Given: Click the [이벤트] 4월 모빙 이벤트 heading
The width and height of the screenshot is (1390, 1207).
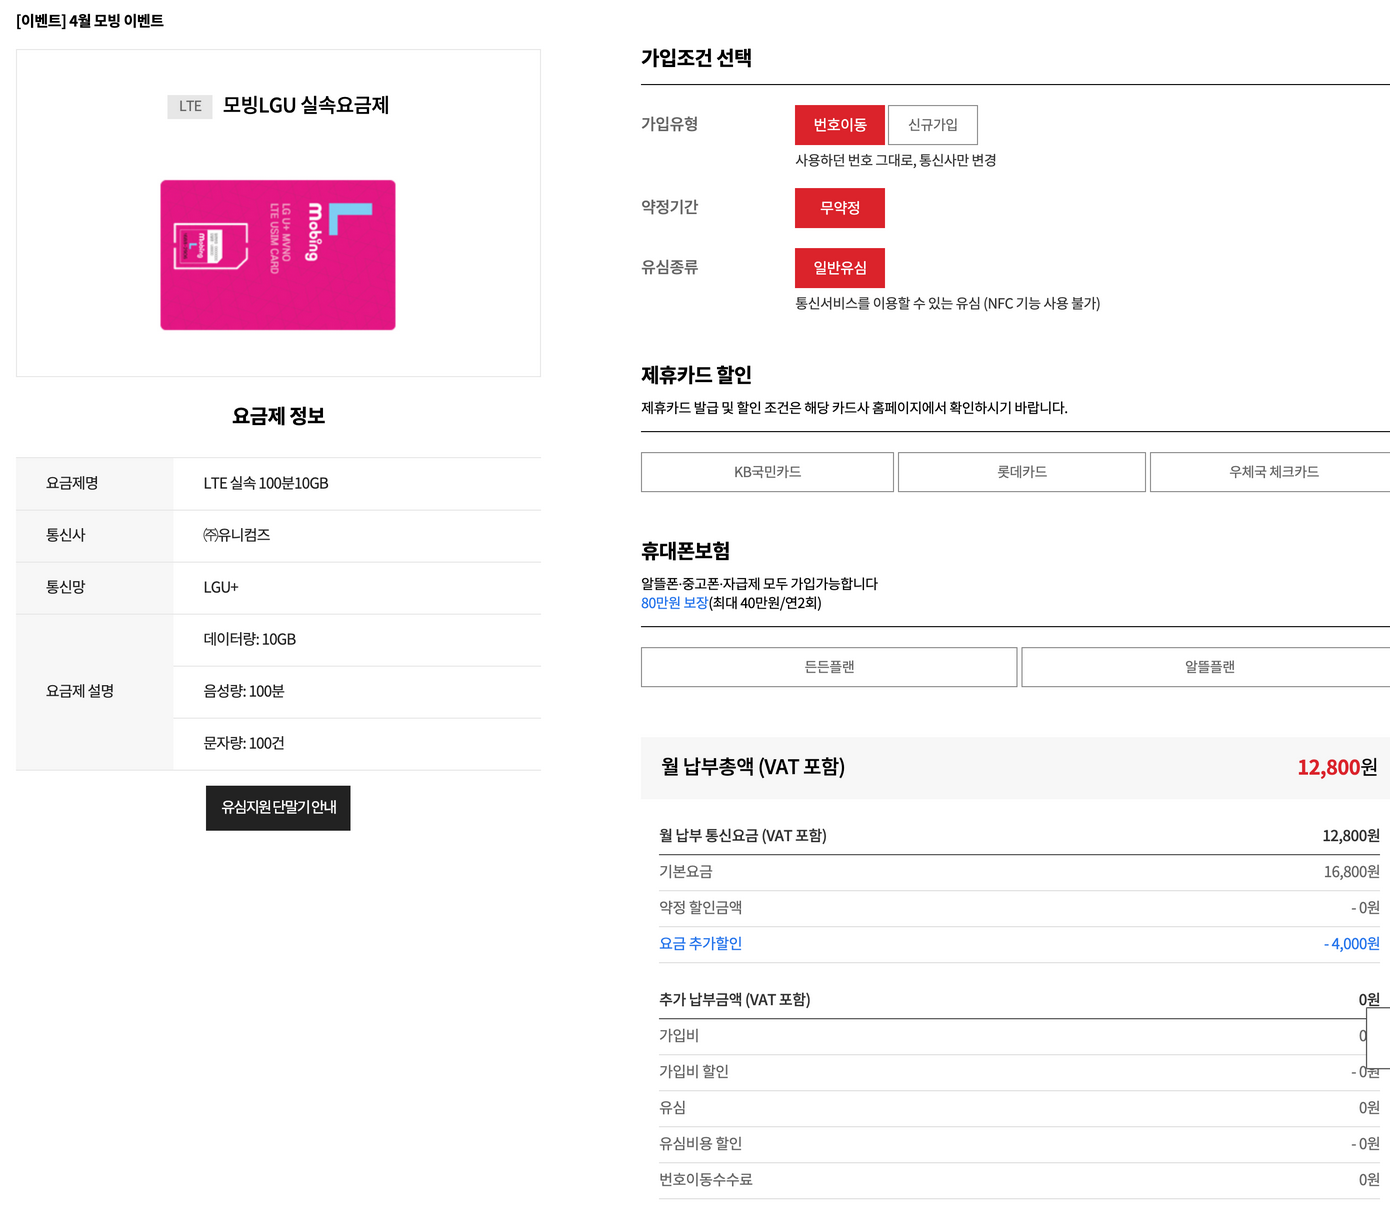Looking at the screenshot, I should [90, 20].
